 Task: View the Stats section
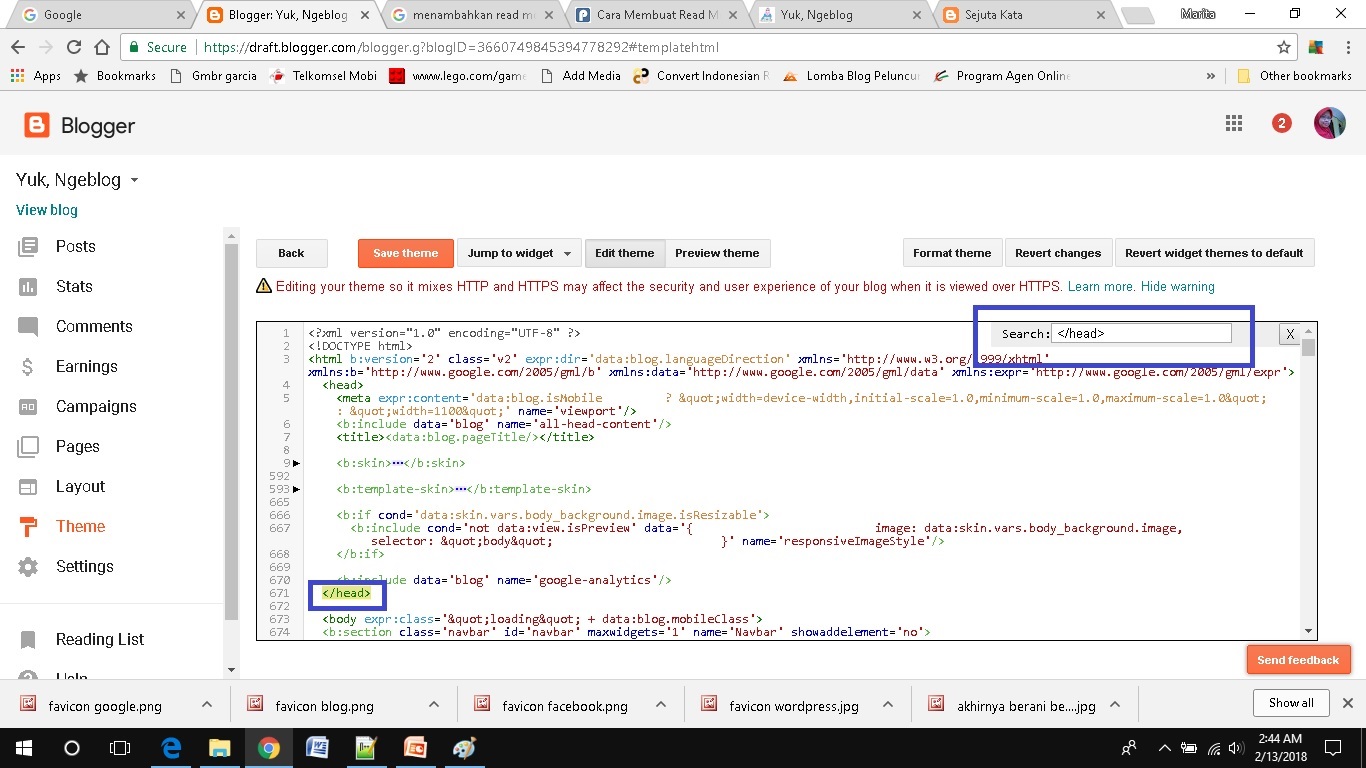tap(74, 286)
